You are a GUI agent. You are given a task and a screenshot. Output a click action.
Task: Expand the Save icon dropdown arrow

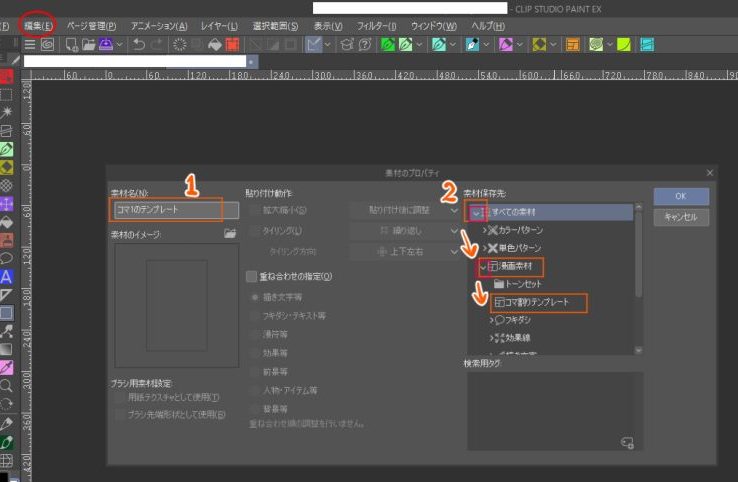(x=119, y=45)
